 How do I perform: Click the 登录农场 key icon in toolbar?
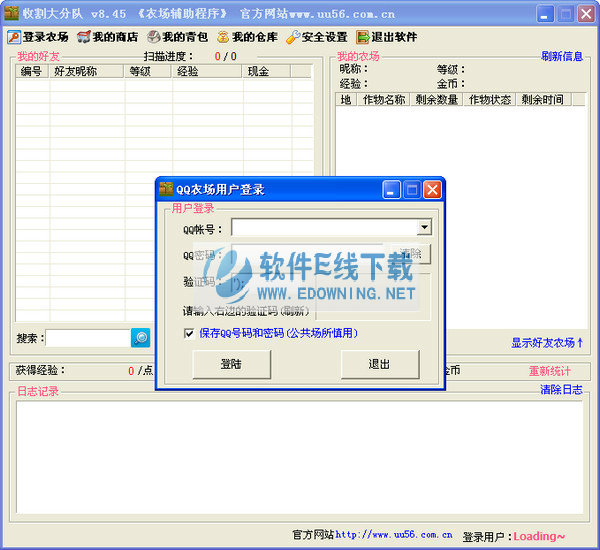(x=14, y=37)
